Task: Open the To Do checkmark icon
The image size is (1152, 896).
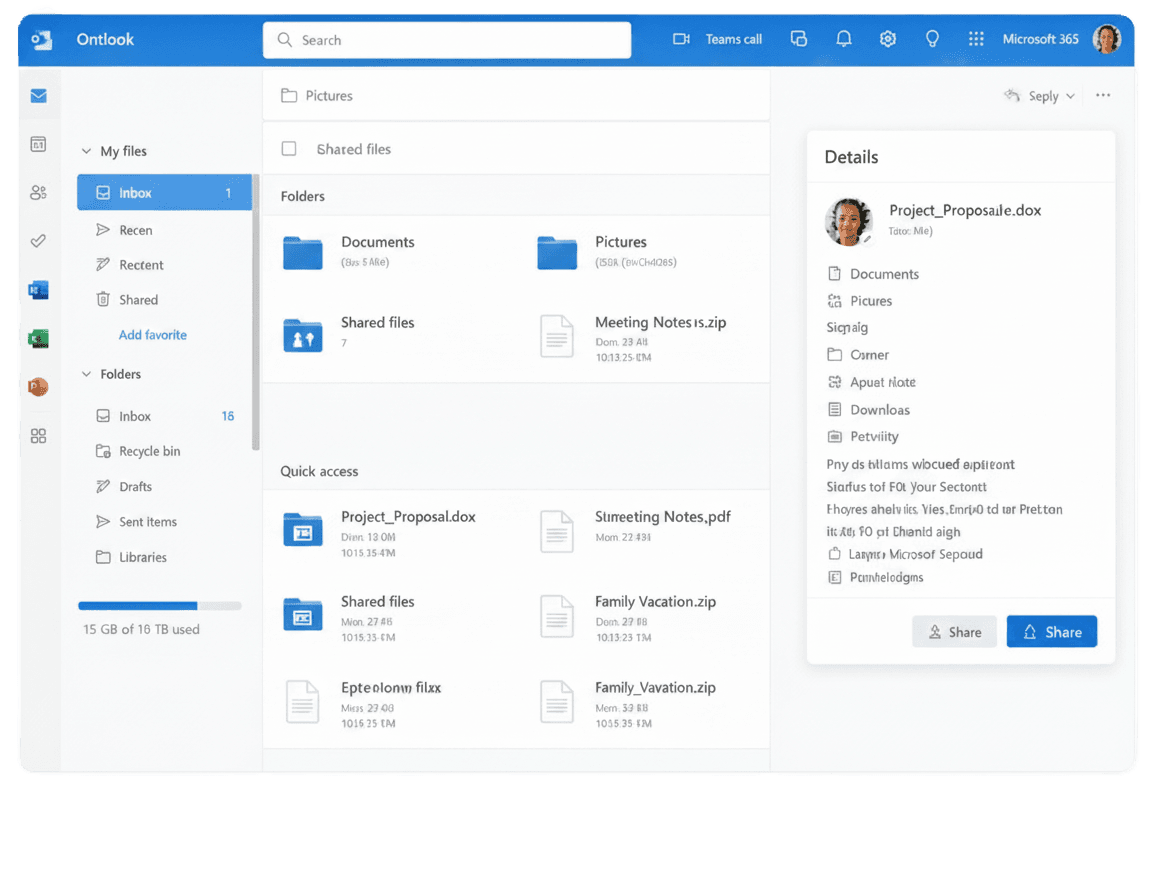Action: (38, 241)
